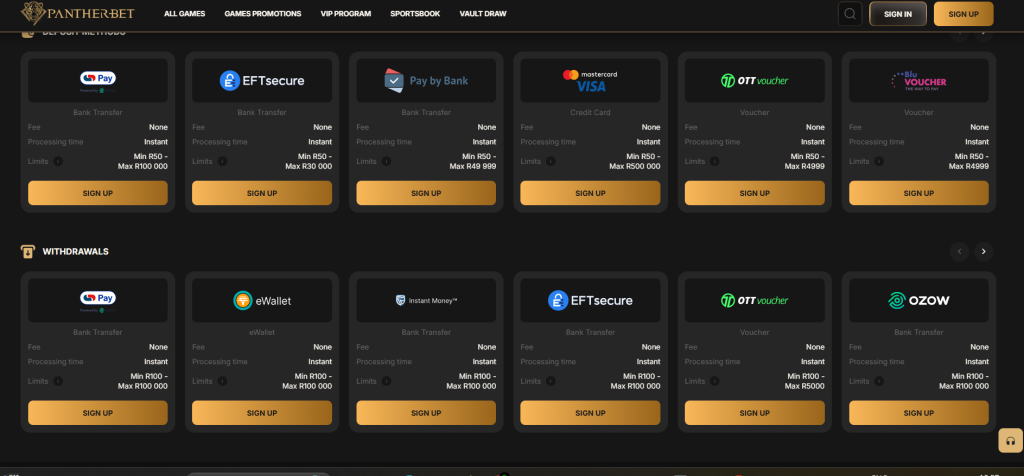Show limits info for EFTsecure deposit
Image resolution: width=1024 pixels, height=476 pixels.
222,161
